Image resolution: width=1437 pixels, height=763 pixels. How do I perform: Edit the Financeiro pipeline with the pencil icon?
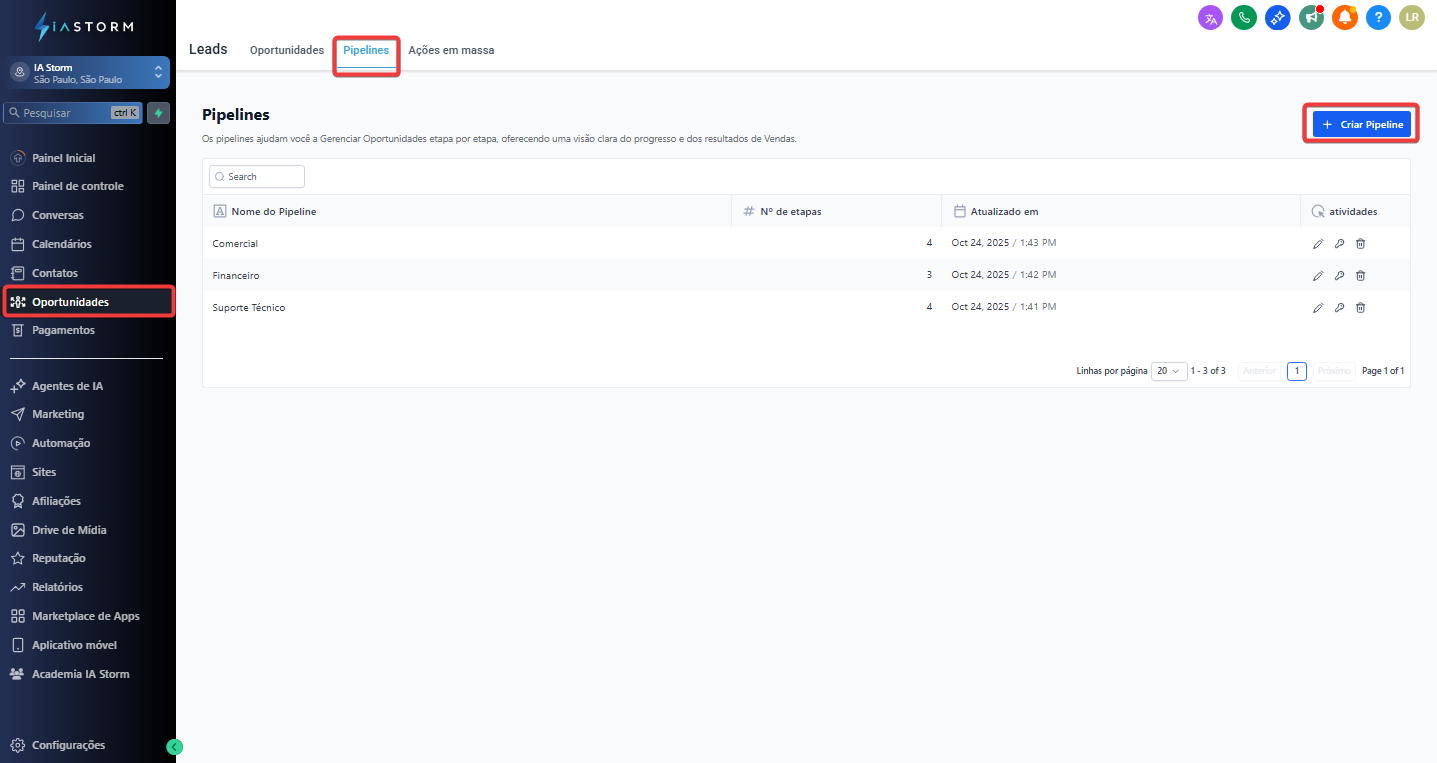(1318, 275)
